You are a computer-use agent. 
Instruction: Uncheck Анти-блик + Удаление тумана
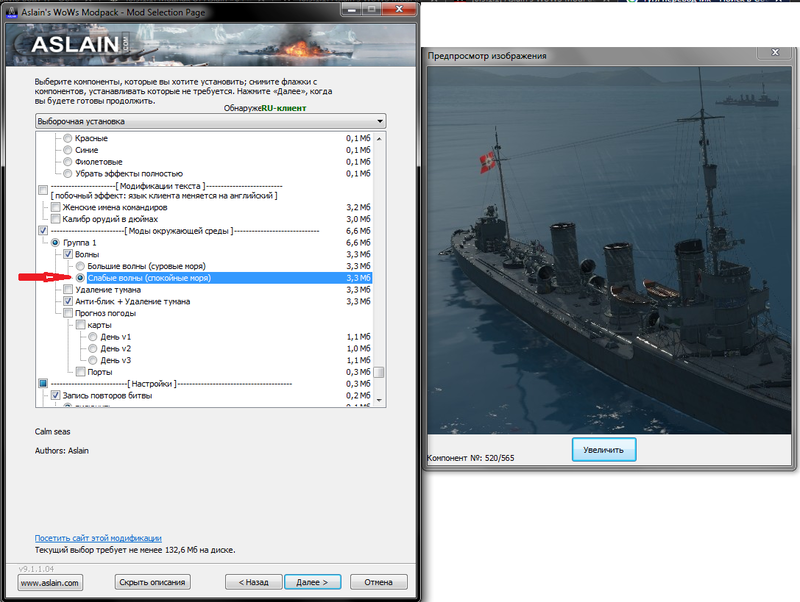coord(68,301)
